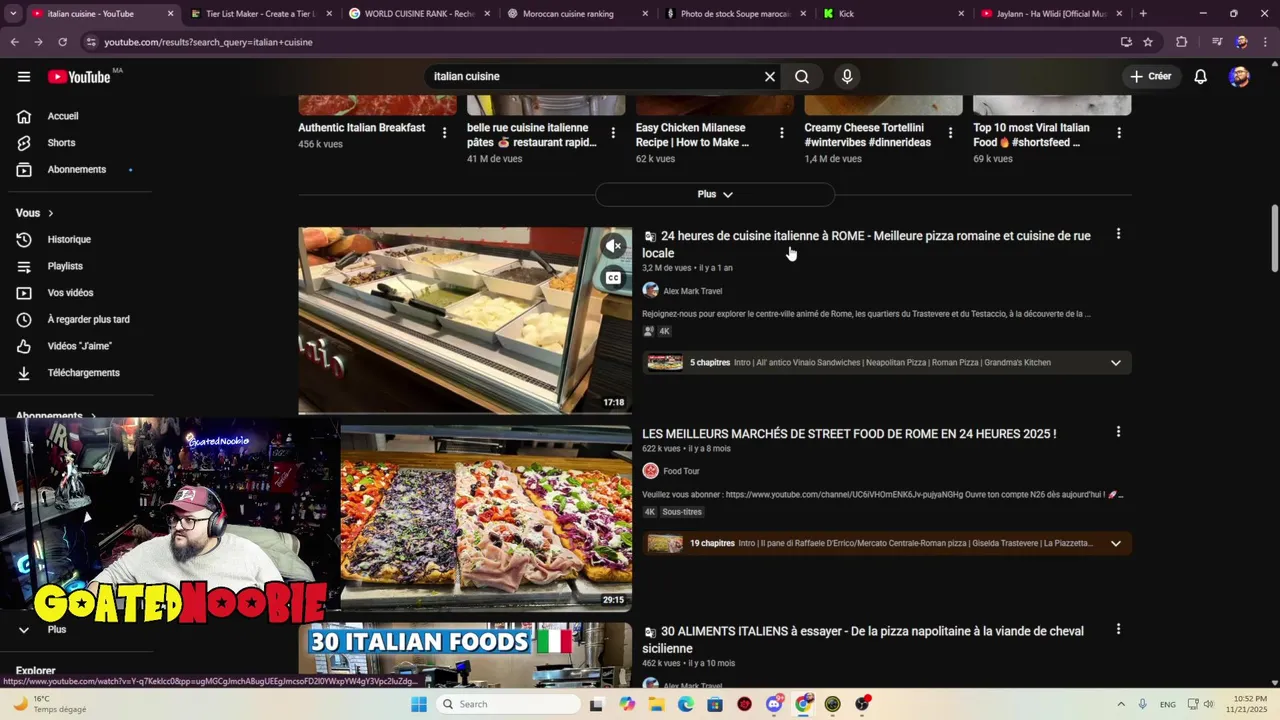Open 30 ALIMENTS ITALIENS à essayer title
This screenshot has height=720, width=1280.
pyautogui.click(x=863, y=640)
